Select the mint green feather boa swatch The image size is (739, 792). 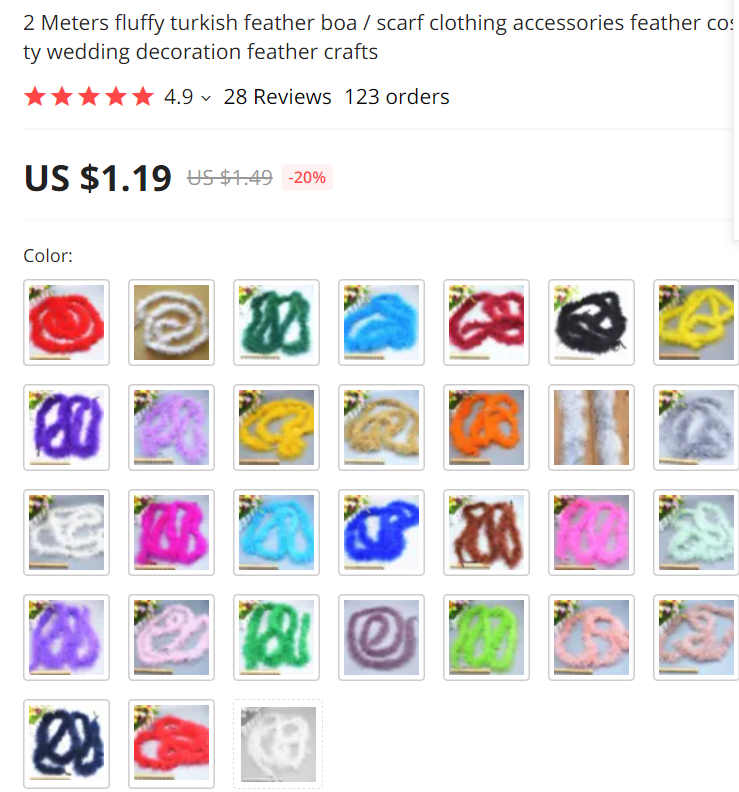coord(696,532)
